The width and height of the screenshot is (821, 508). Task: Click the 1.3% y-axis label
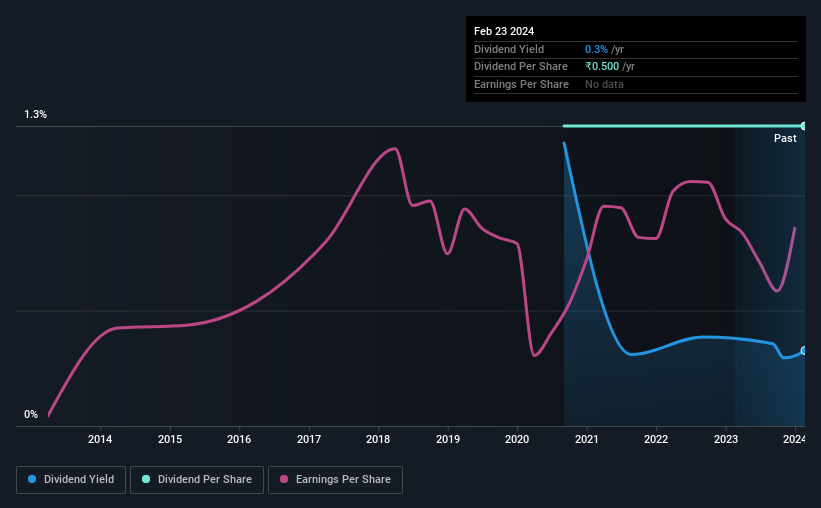click(36, 114)
